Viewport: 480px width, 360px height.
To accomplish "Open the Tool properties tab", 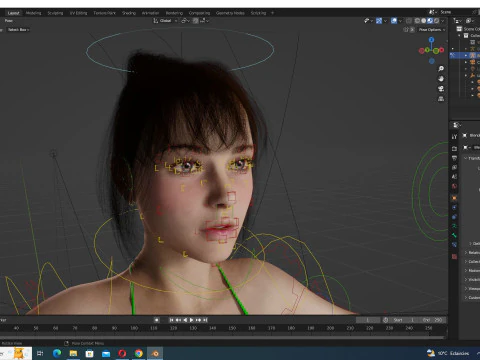I will click(454, 137).
